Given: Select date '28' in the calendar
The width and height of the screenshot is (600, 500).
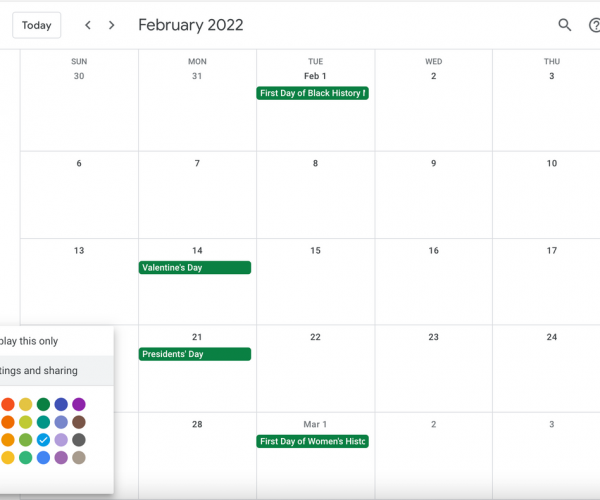Looking at the screenshot, I should click(197, 424).
